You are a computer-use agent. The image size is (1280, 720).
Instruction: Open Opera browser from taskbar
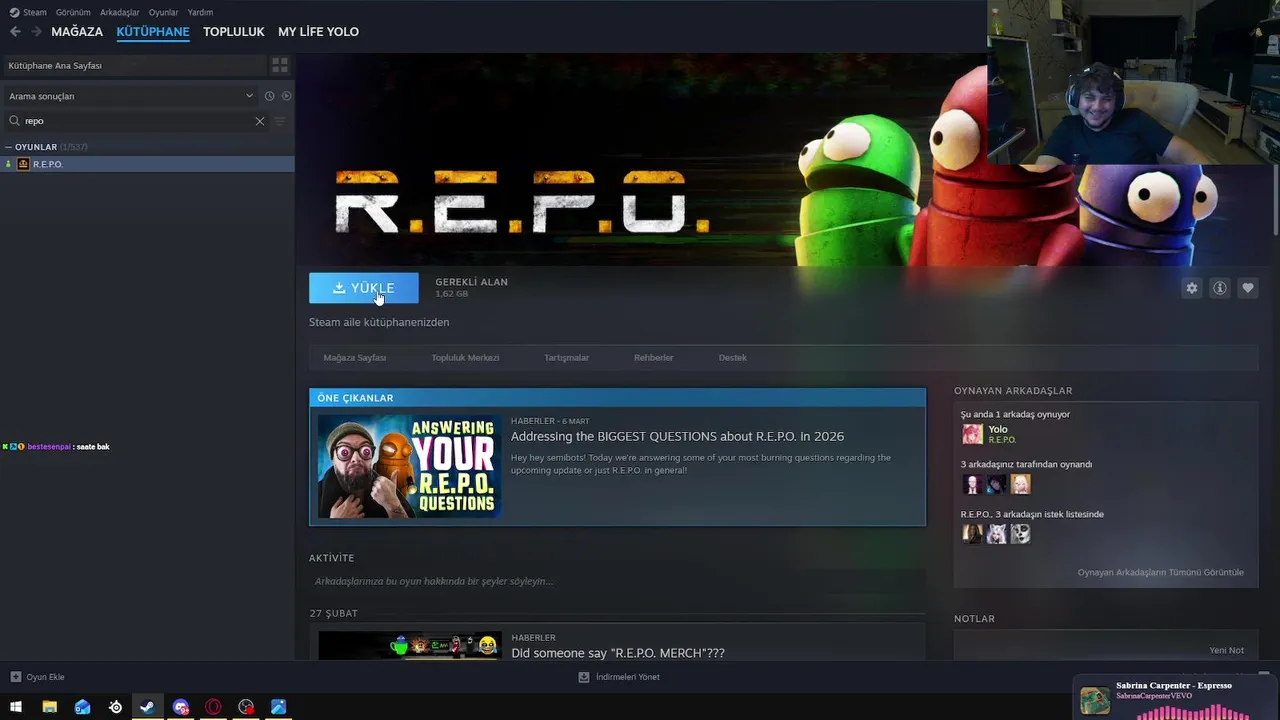[213, 707]
